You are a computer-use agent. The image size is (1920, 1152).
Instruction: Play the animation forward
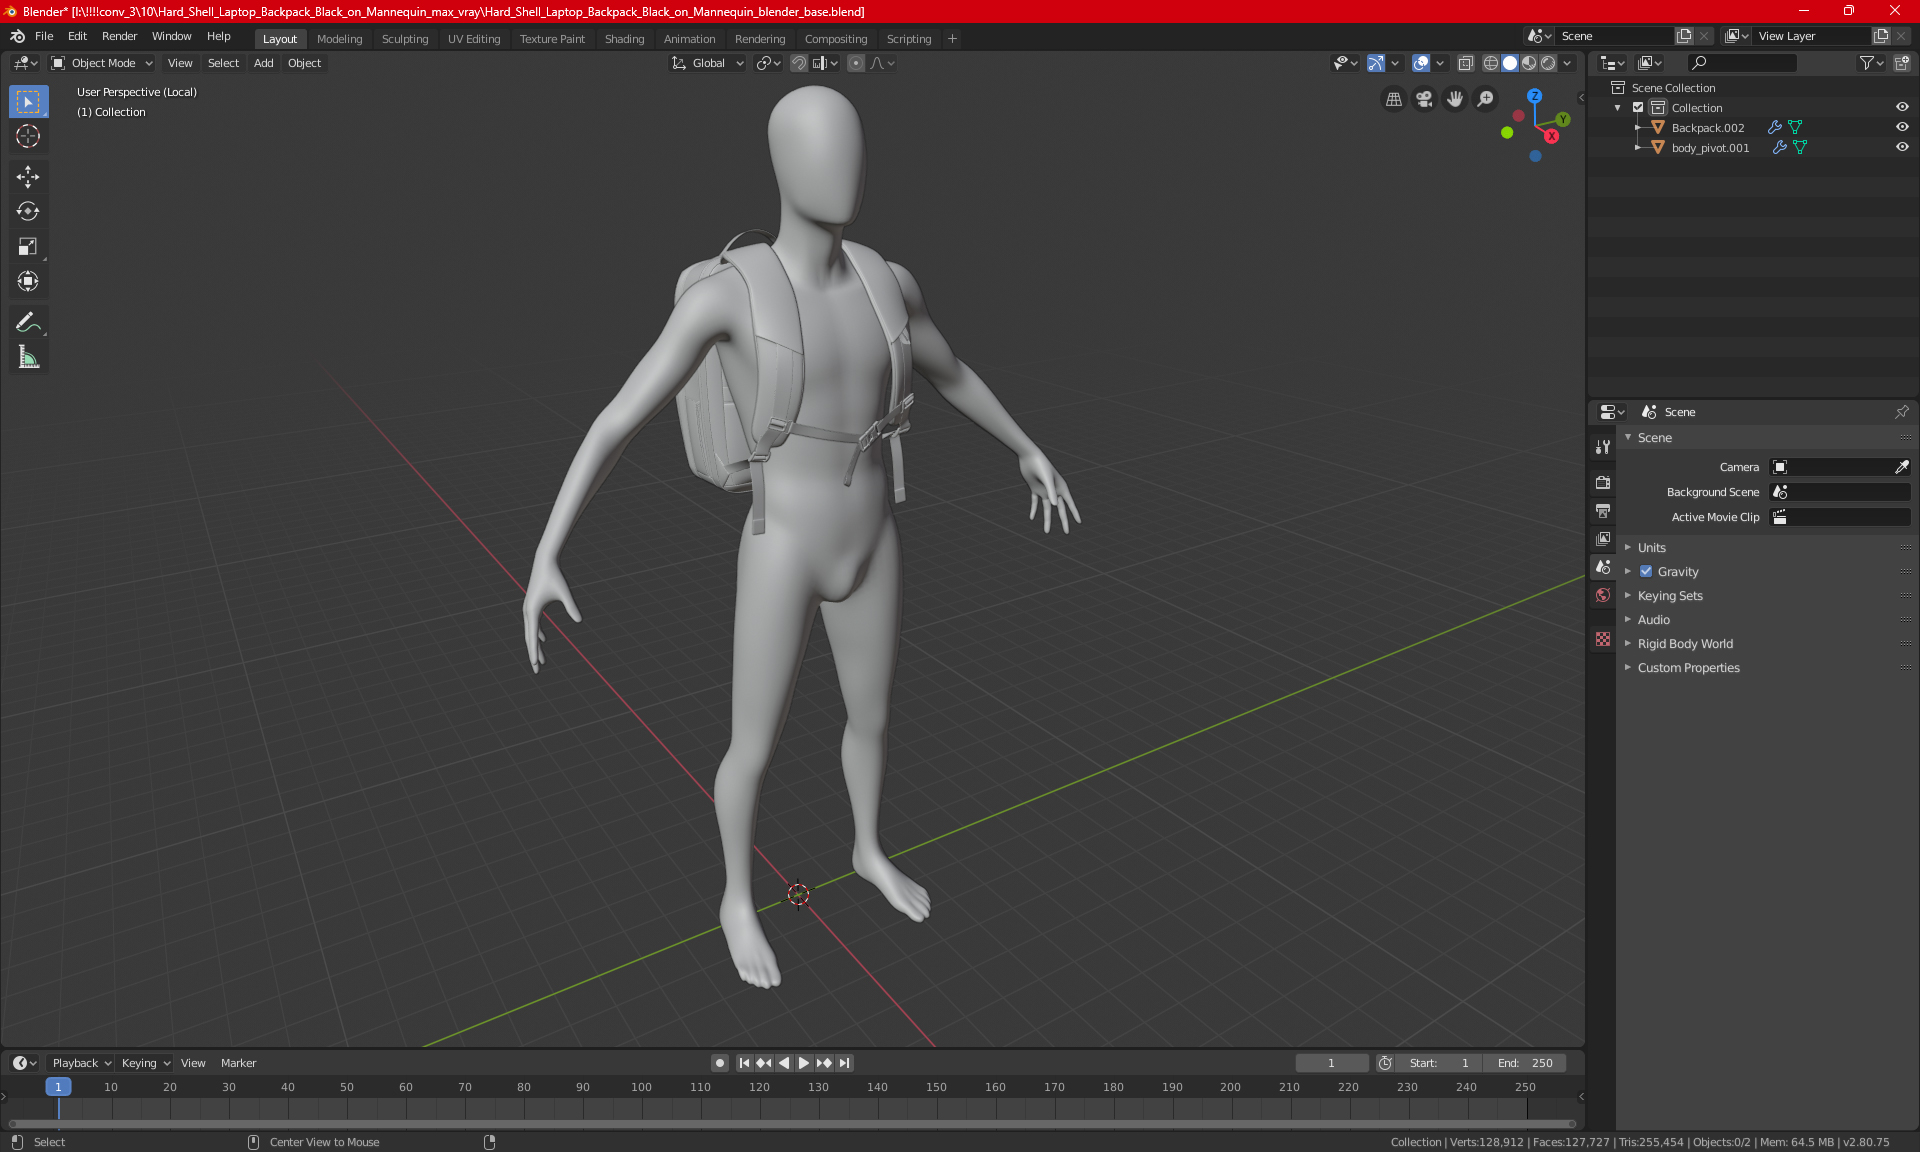pyautogui.click(x=803, y=1063)
